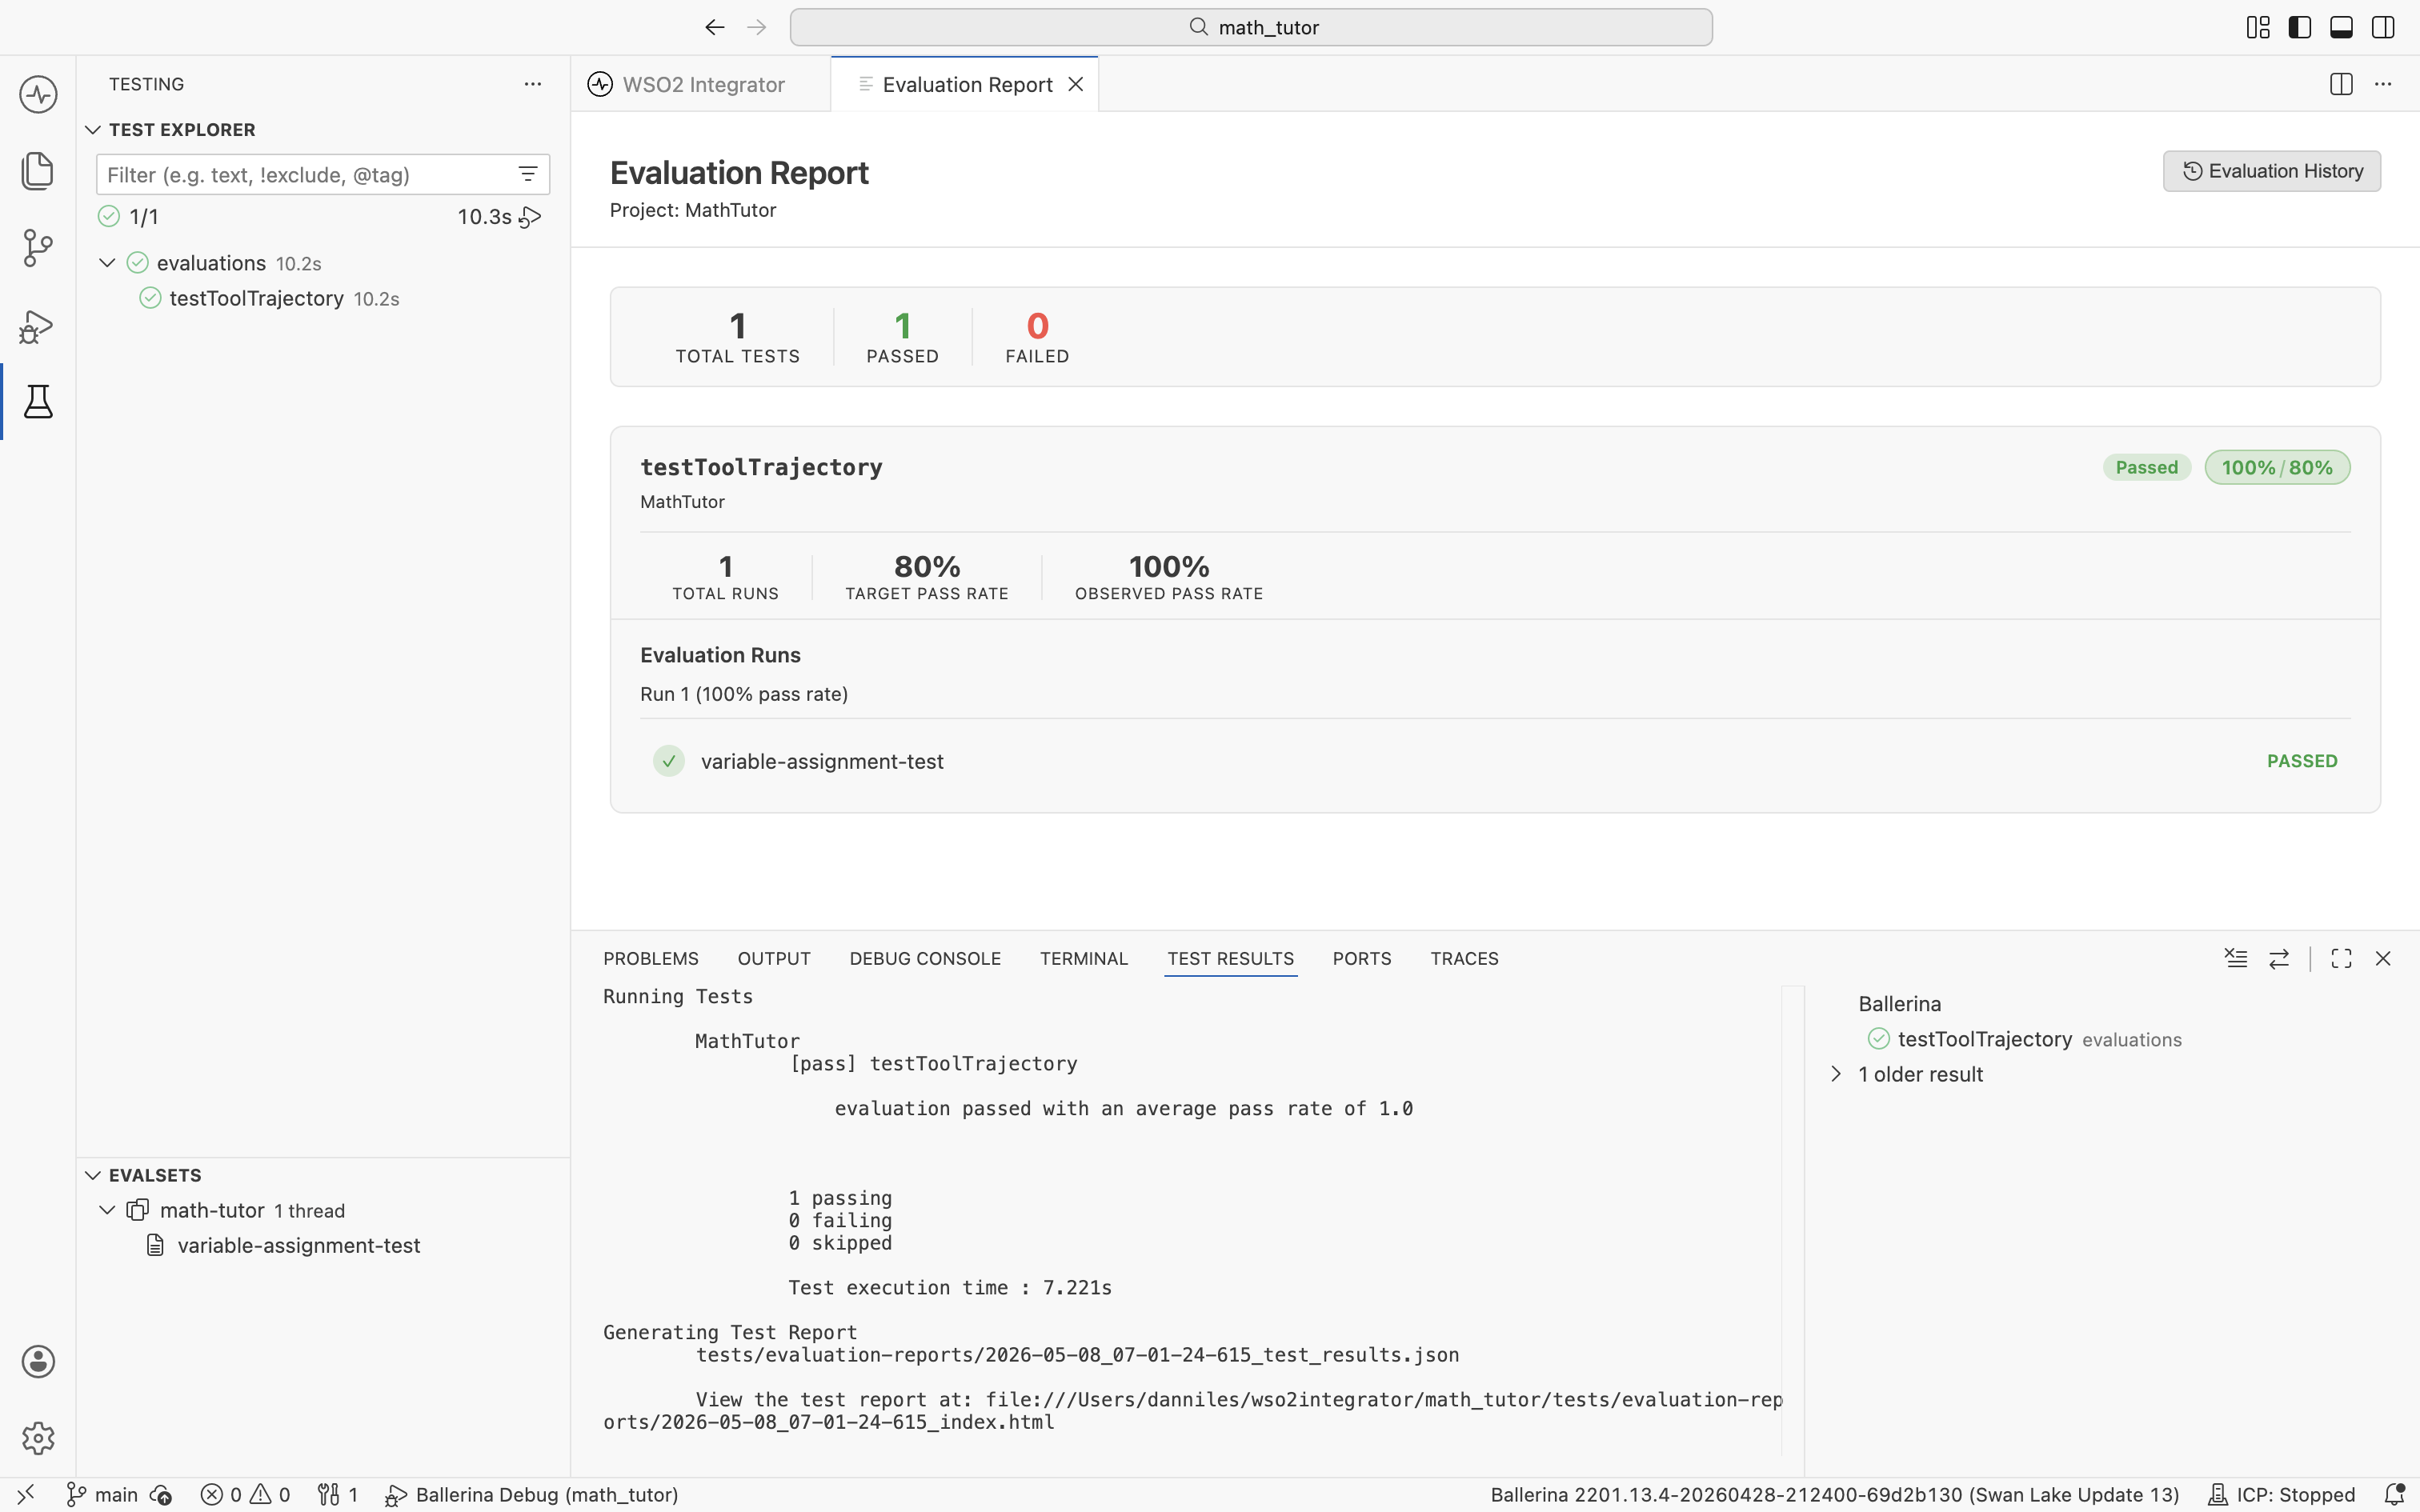Open the WSO2 Integrator activity bar icon
Screen dimensions: 2420x1512
[38, 95]
